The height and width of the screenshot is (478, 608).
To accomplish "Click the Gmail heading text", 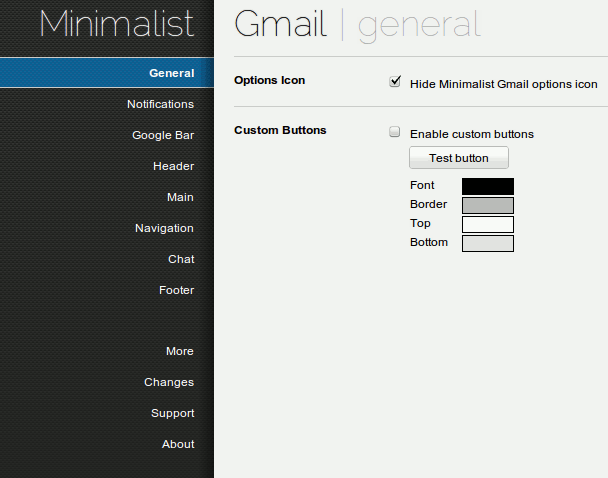I will pyautogui.click(x=280, y=24).
